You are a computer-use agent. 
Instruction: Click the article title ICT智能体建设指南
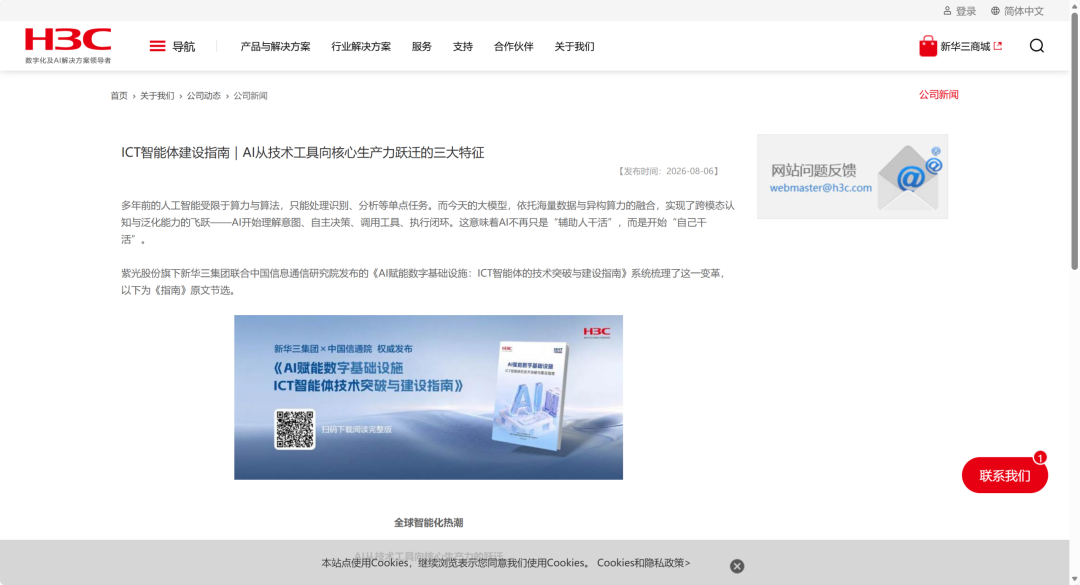[302, 152]
